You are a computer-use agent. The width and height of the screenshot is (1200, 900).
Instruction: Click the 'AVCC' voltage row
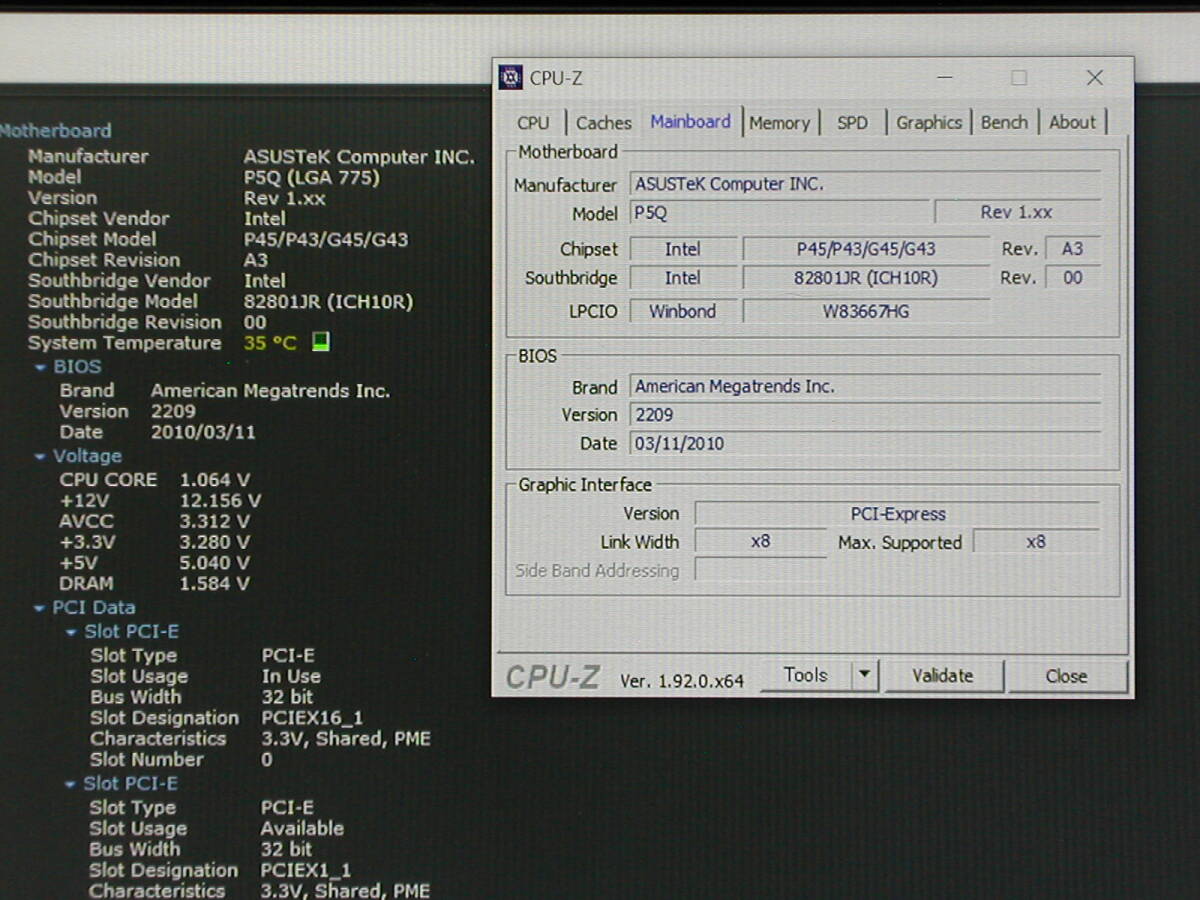point(154,522)
